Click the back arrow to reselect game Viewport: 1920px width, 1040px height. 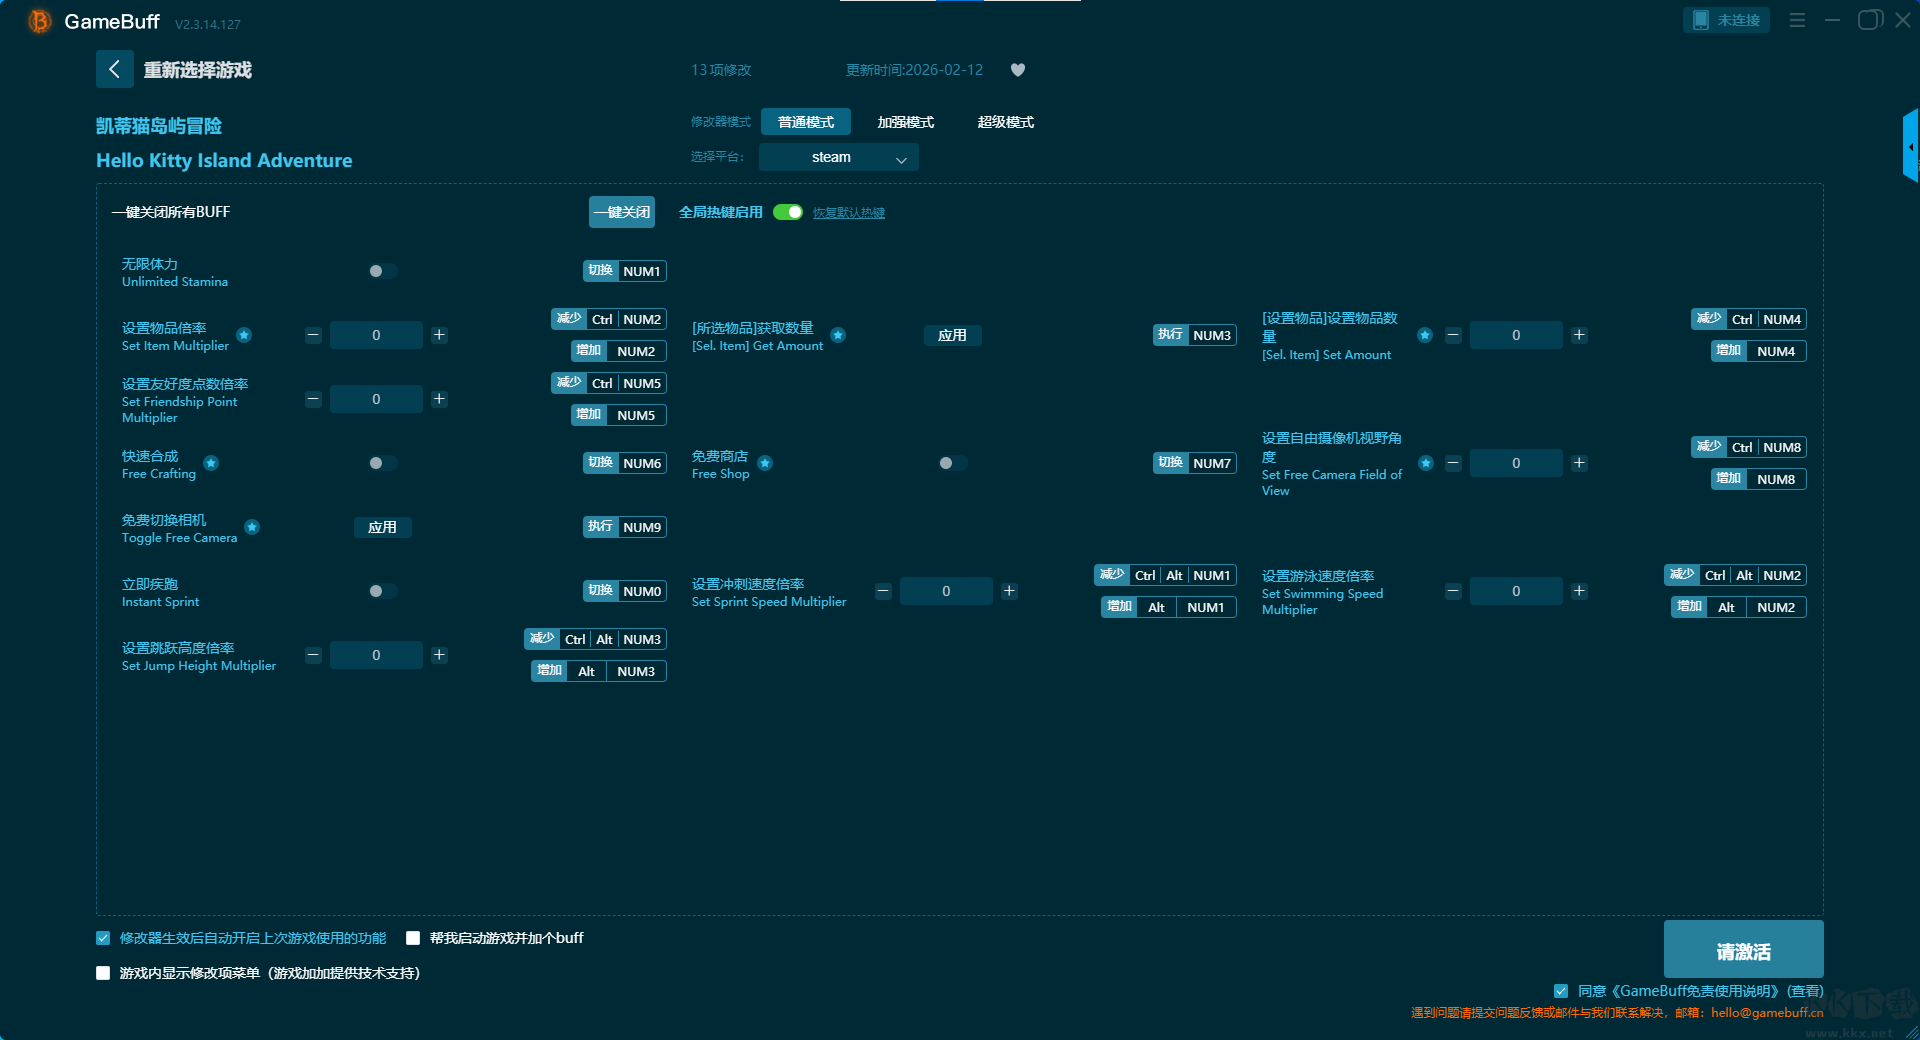tap(115, 69)
